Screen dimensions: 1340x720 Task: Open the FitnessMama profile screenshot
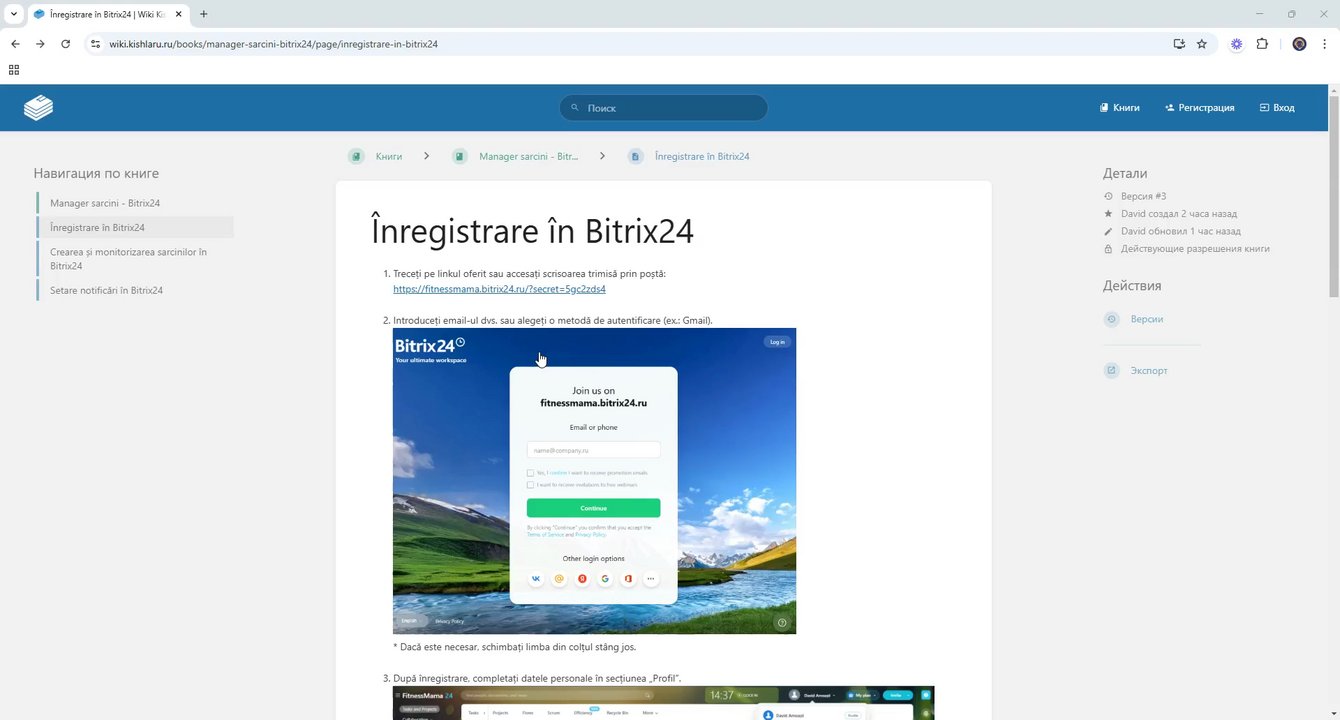[663, 703]
